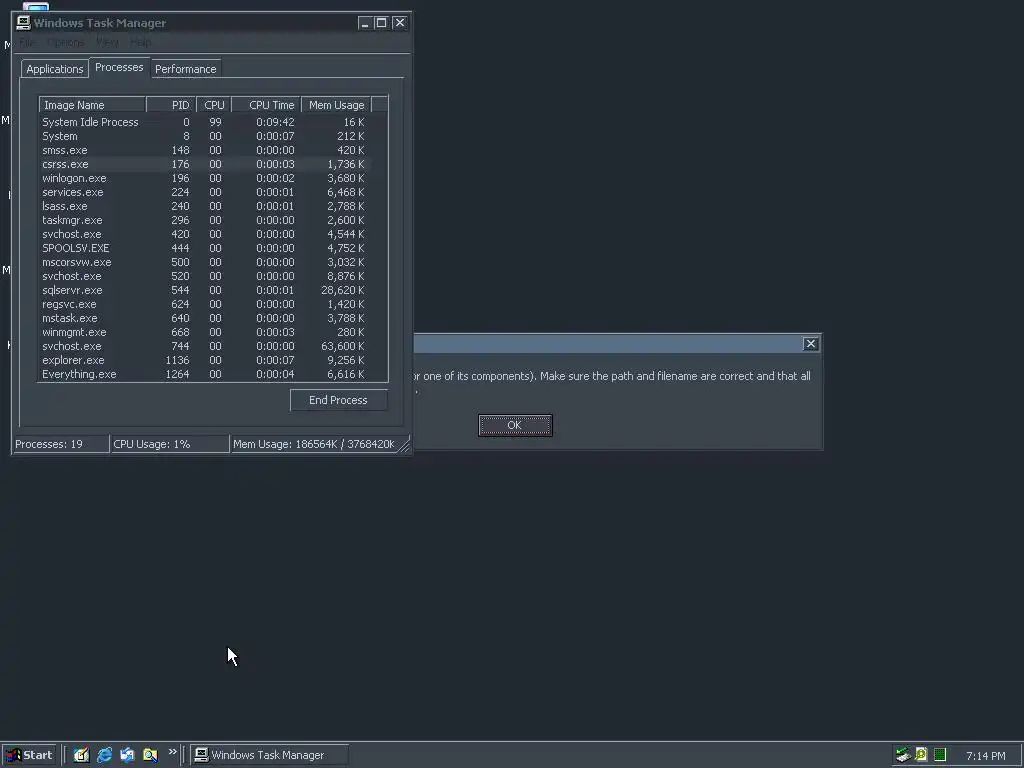
Task: Select the System process row
Action: (205, 136)
